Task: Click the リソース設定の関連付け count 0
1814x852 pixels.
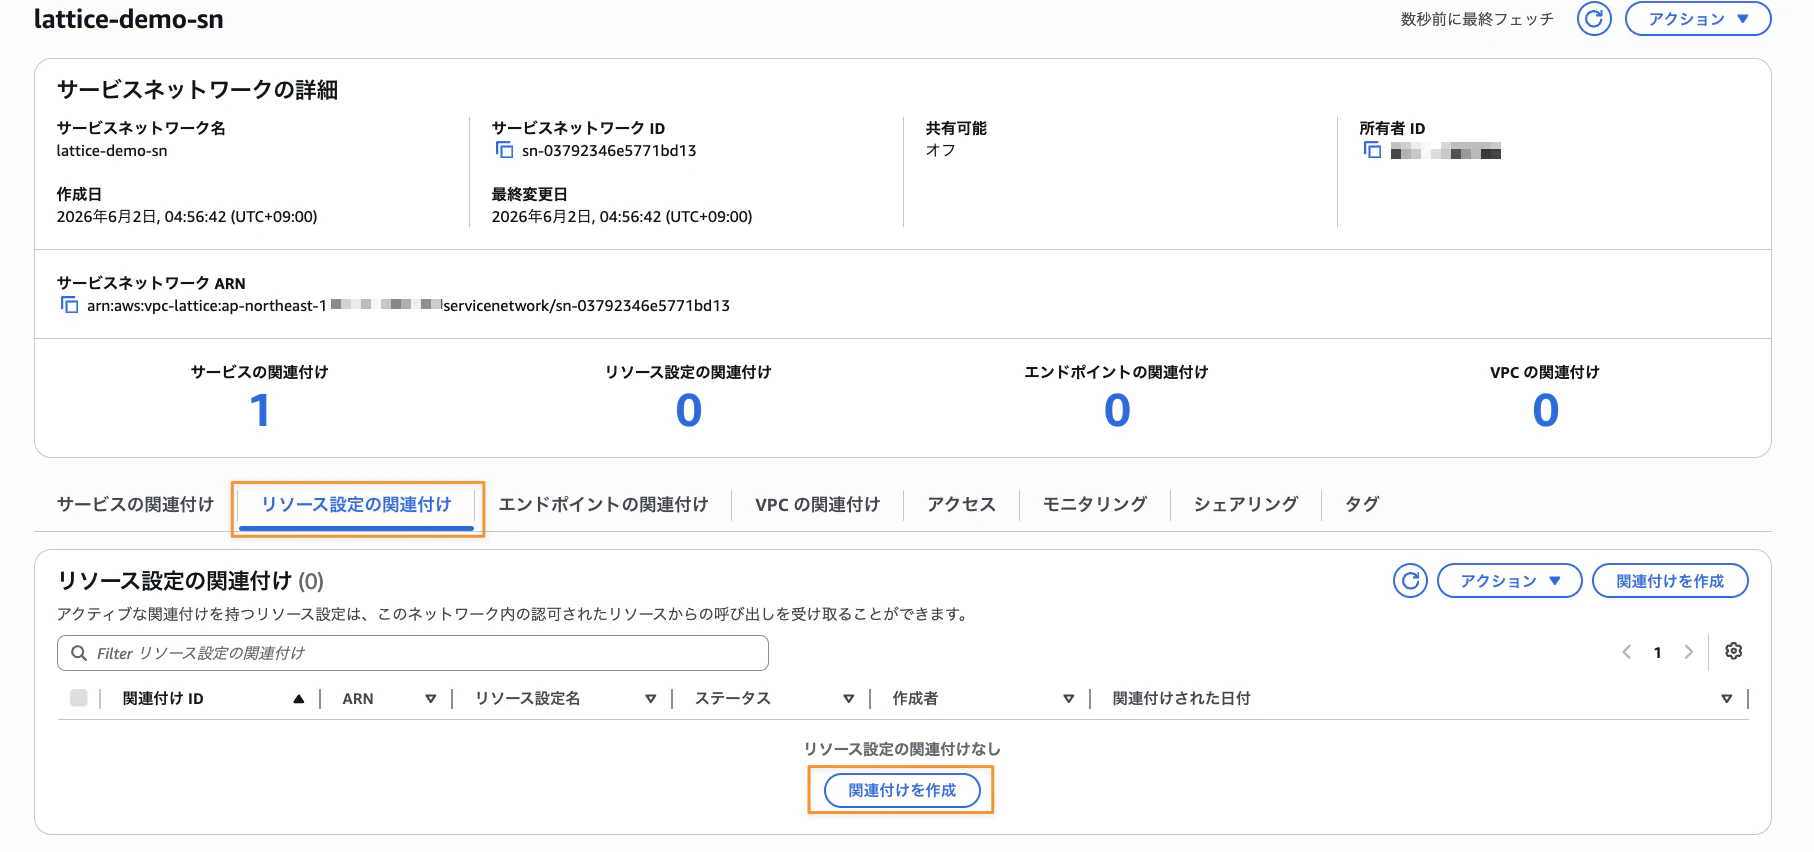Action: 689,410
